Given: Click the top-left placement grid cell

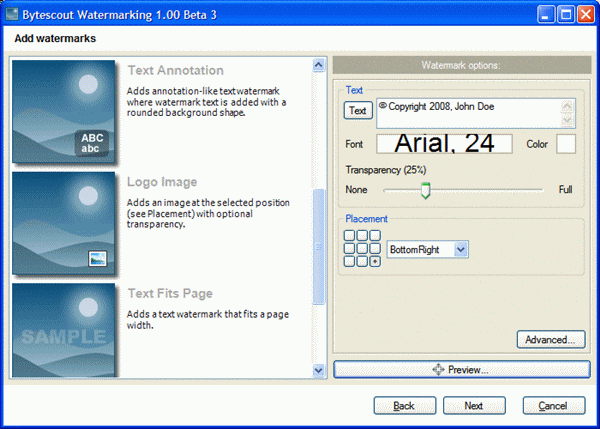Looking at the screenshot, I should (x=350, y=236).
